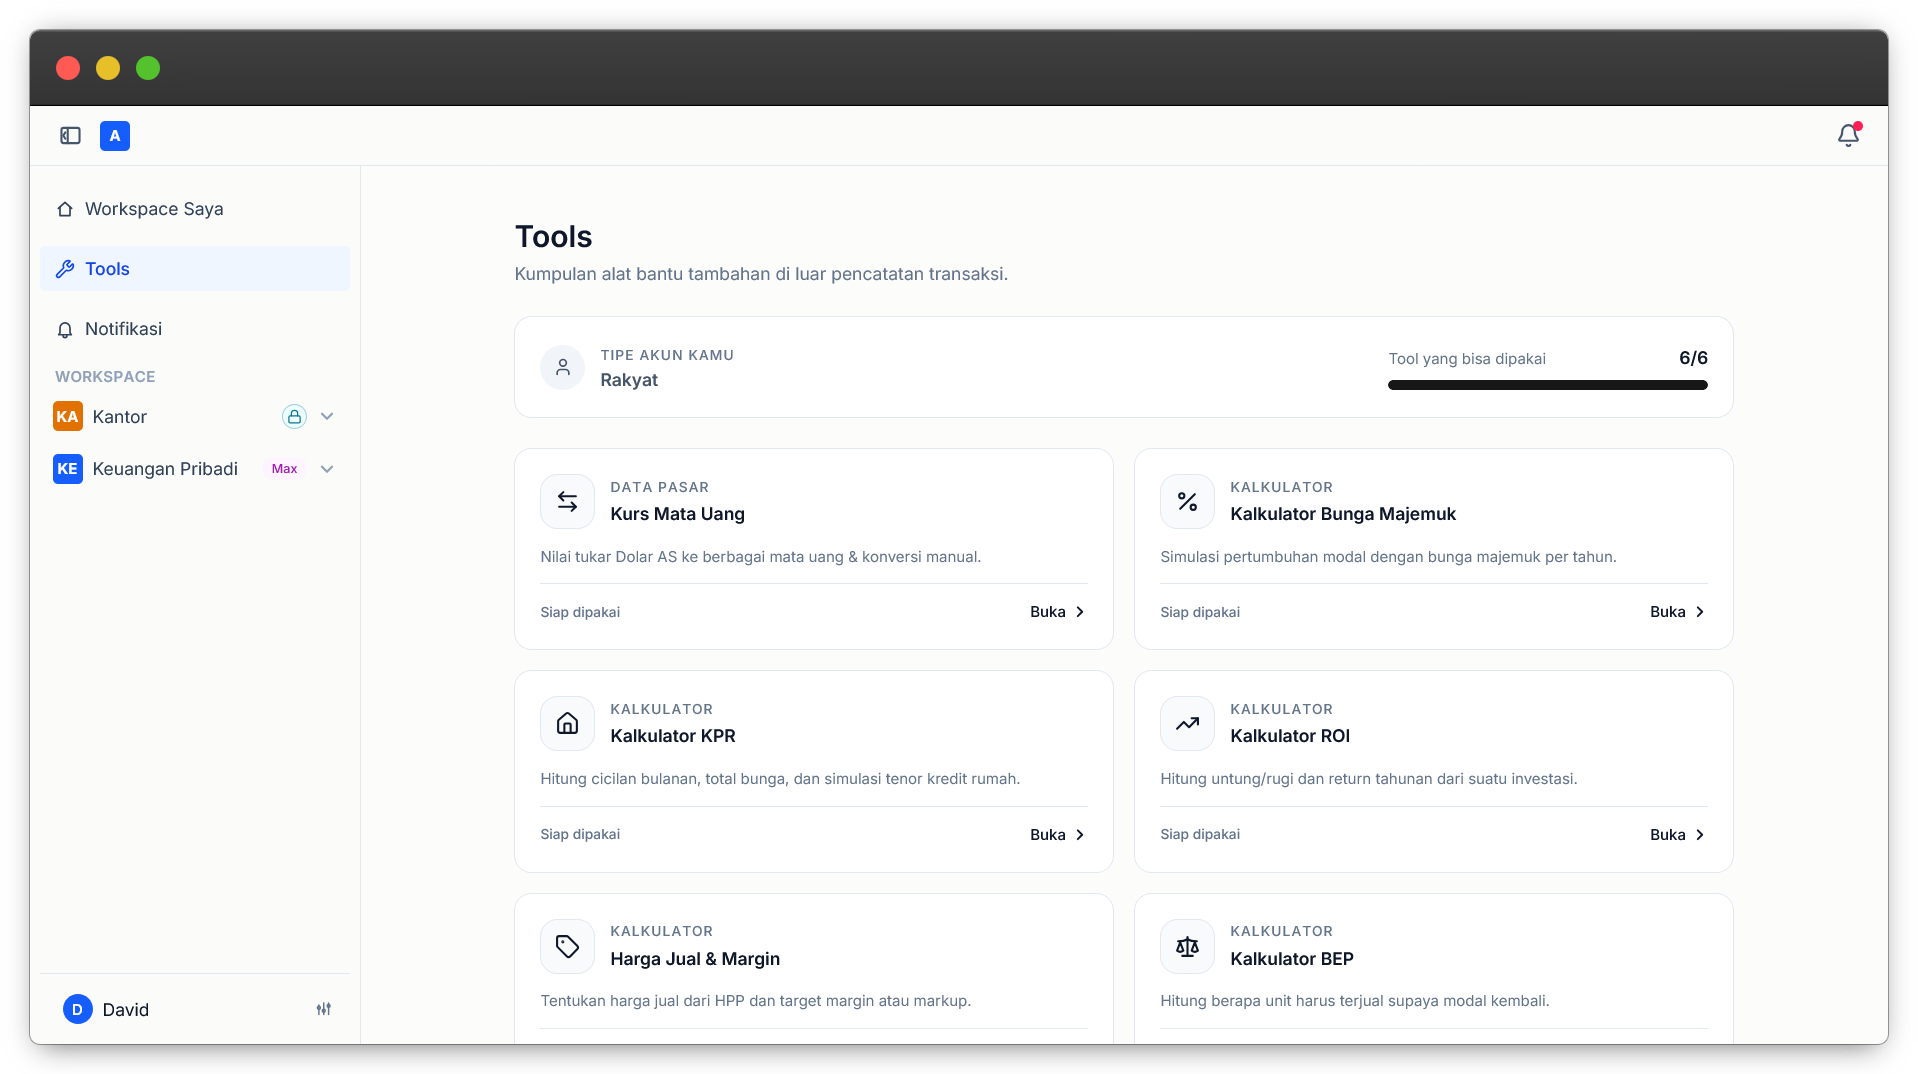The height and width of the screenshot is (1074, 1918).
Task: Open Notifikasi in the sidebar
Action: click(x=195, y=329)
